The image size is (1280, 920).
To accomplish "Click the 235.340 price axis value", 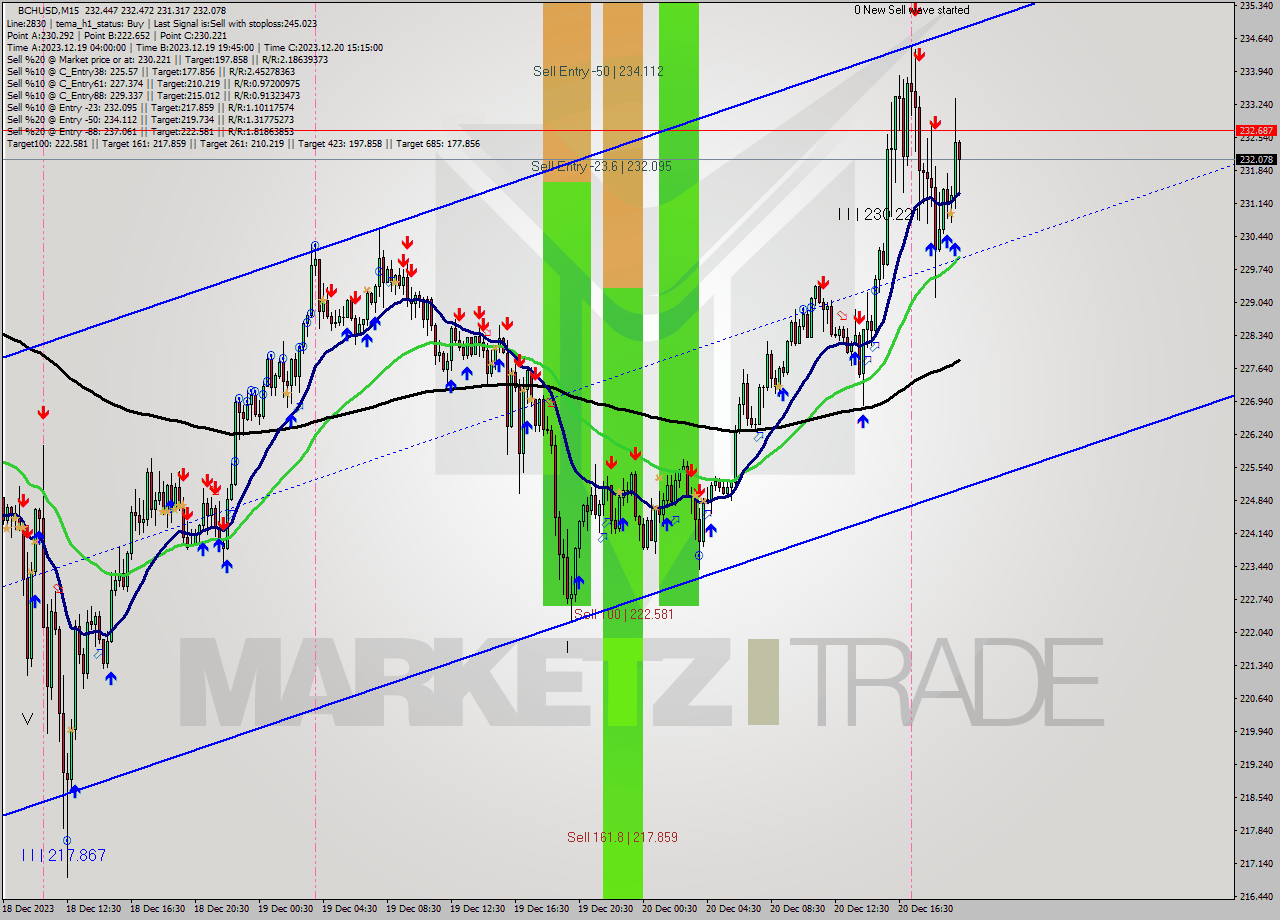I will (x=1256, y=6).
